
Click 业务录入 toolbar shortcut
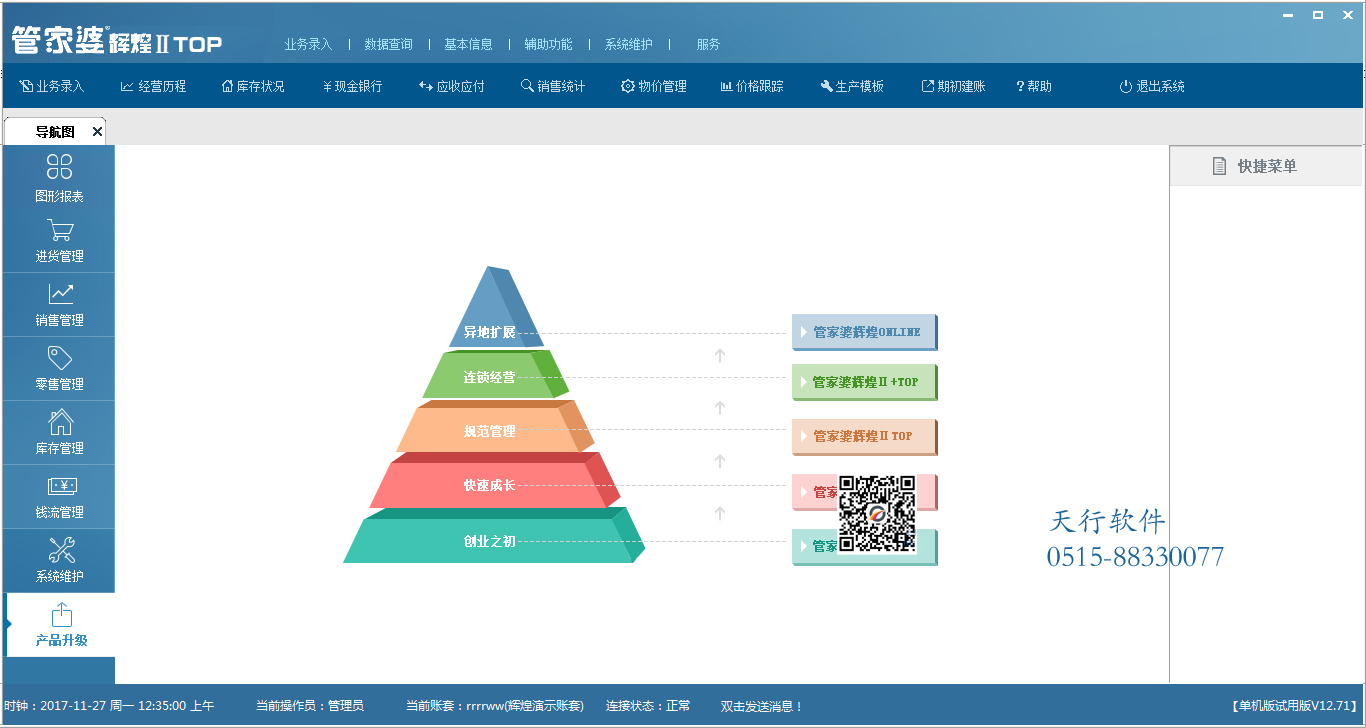click(52, 86)
